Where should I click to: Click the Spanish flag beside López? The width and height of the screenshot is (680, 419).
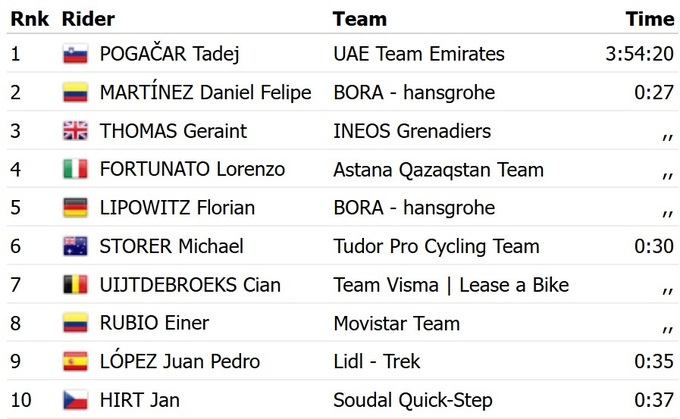75,362
